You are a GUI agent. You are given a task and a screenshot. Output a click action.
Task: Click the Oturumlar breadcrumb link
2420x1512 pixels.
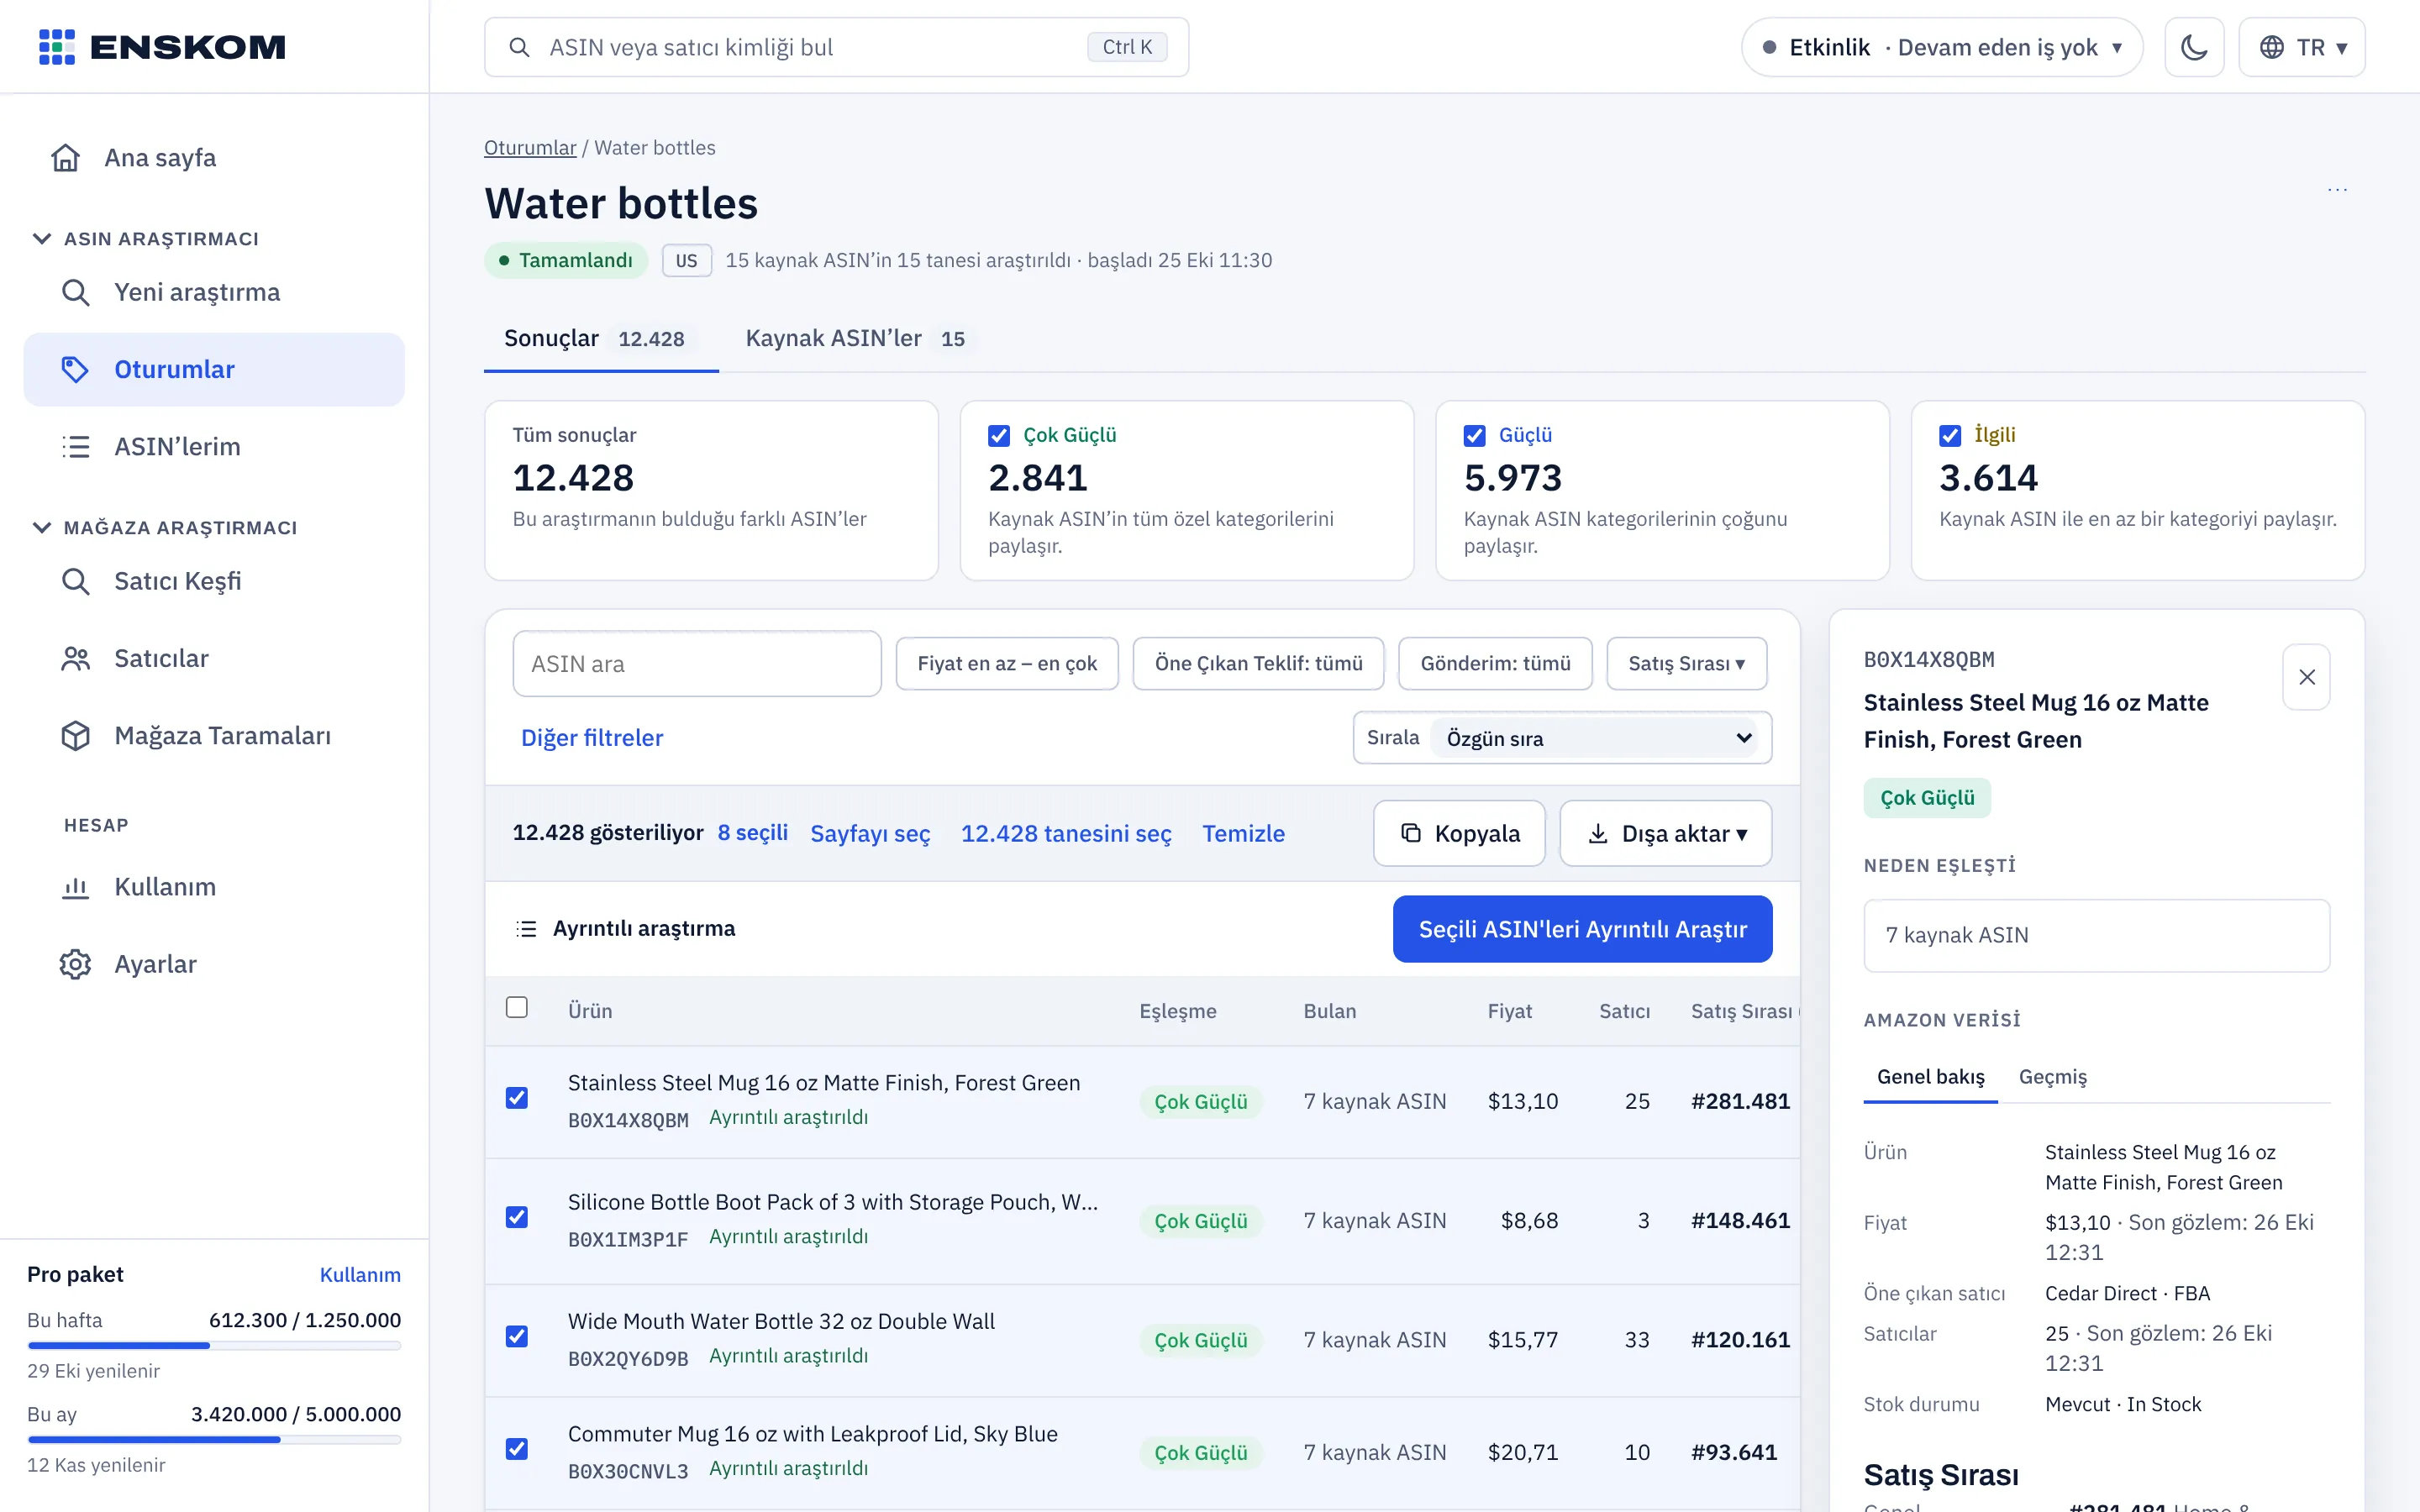[530, 148]
